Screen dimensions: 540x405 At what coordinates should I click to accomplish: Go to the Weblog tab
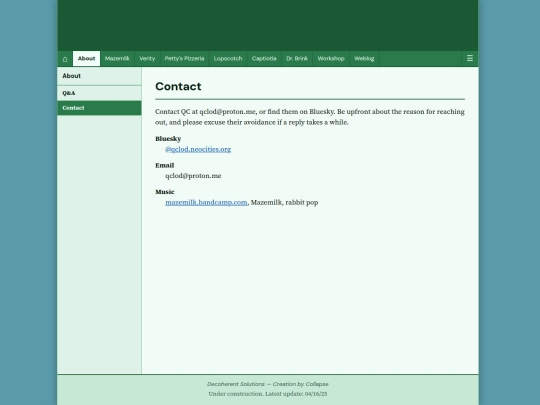pyautogui.click(x=364, y=59)
